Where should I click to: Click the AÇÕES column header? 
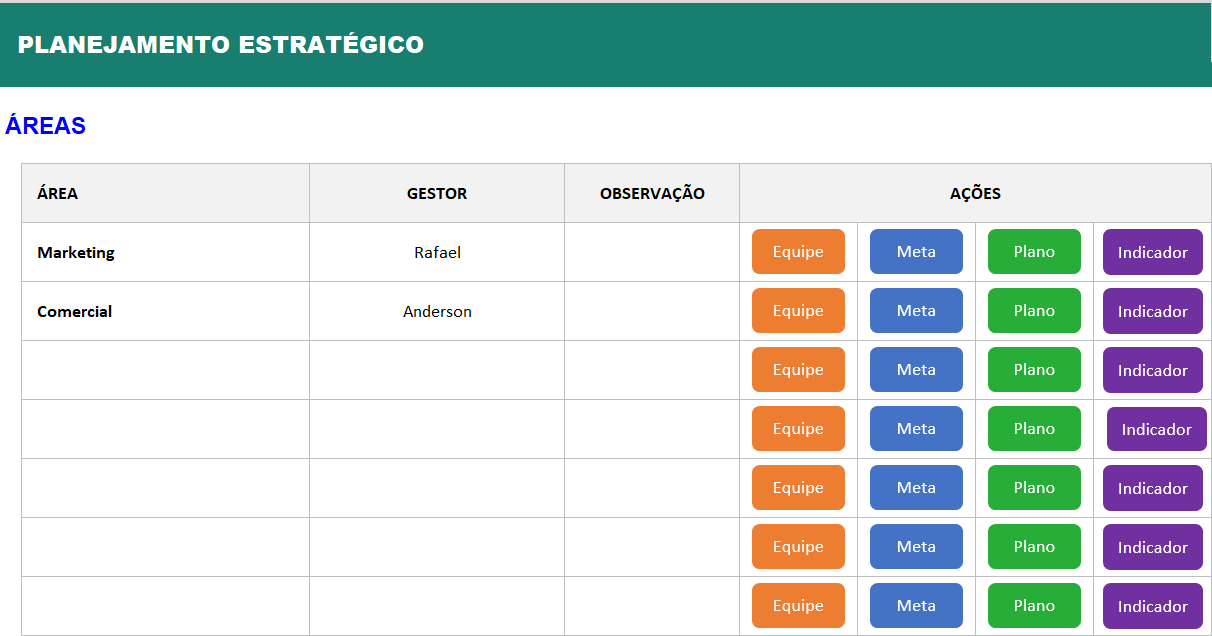pyautogui.click(x=975, y=194)
